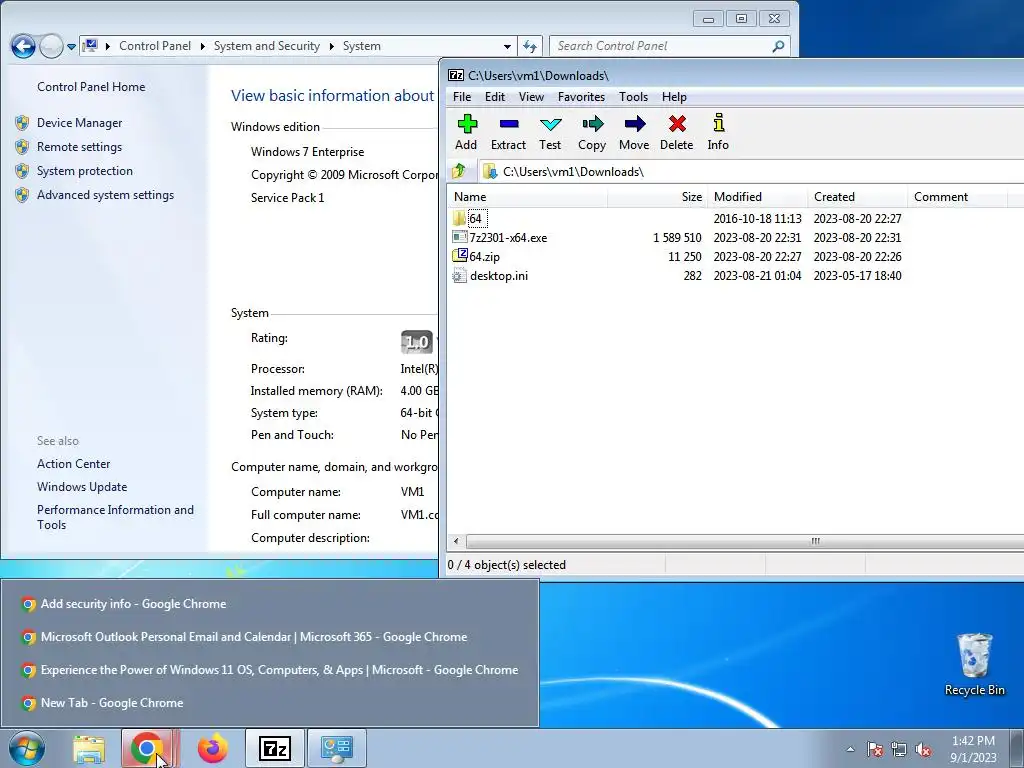Viewport: 1024px width, 768px height.
Task: Show hidden tray icons arrow
Action: [850, 750]
